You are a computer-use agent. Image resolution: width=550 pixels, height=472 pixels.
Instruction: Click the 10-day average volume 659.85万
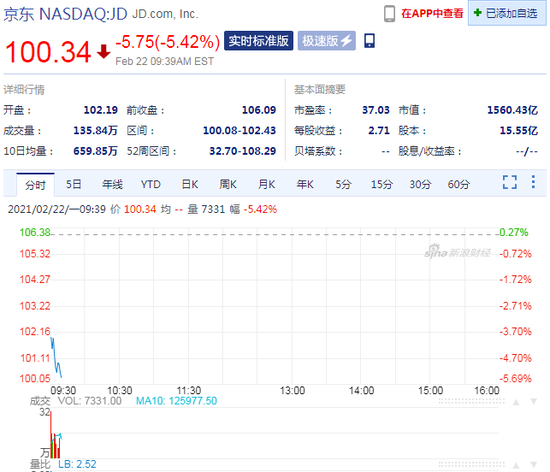95,151
